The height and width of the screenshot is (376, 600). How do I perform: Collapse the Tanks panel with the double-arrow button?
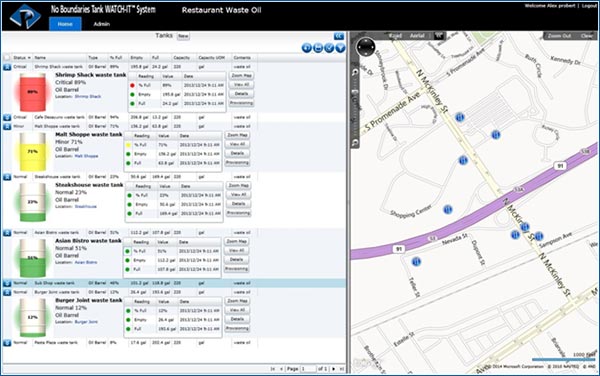pyautogui.click(x=339, y=36)
